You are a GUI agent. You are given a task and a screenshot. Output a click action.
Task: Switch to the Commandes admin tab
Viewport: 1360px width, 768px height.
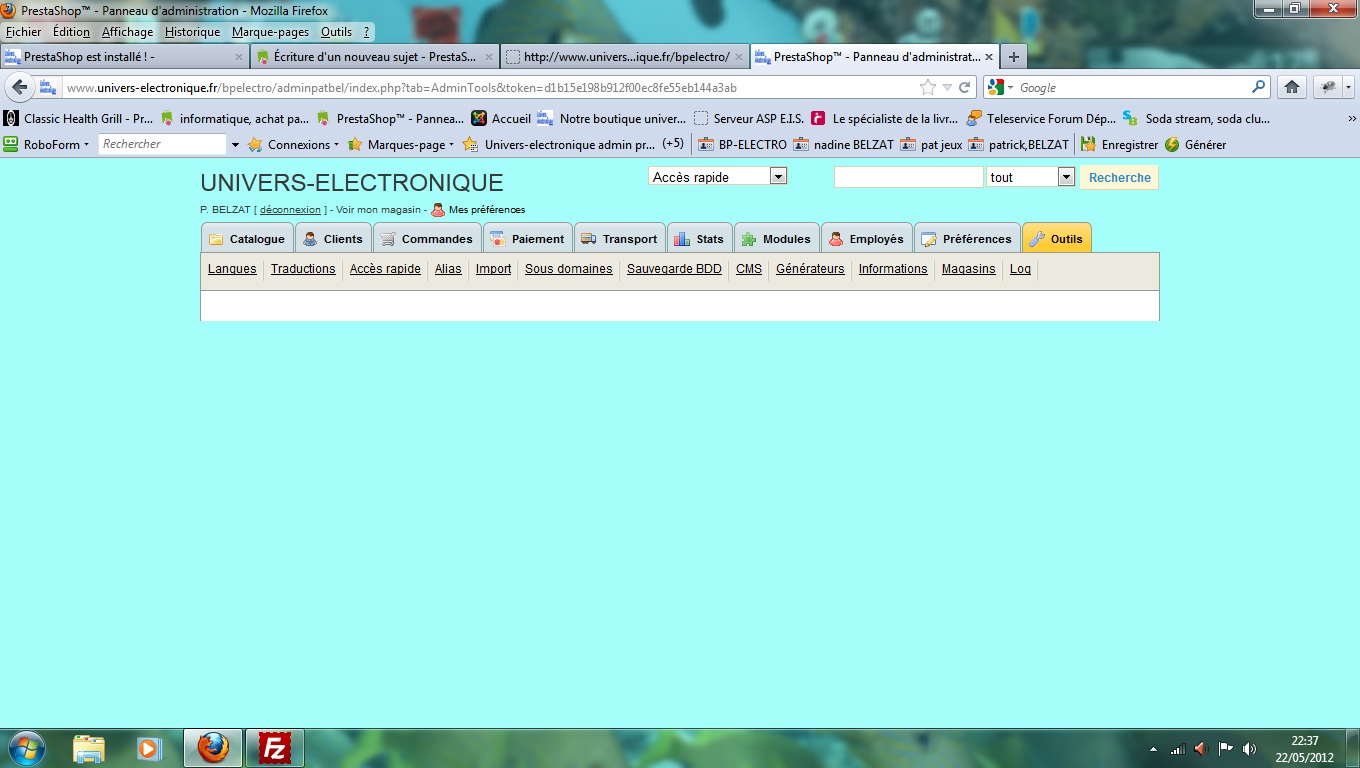(427, 238)
